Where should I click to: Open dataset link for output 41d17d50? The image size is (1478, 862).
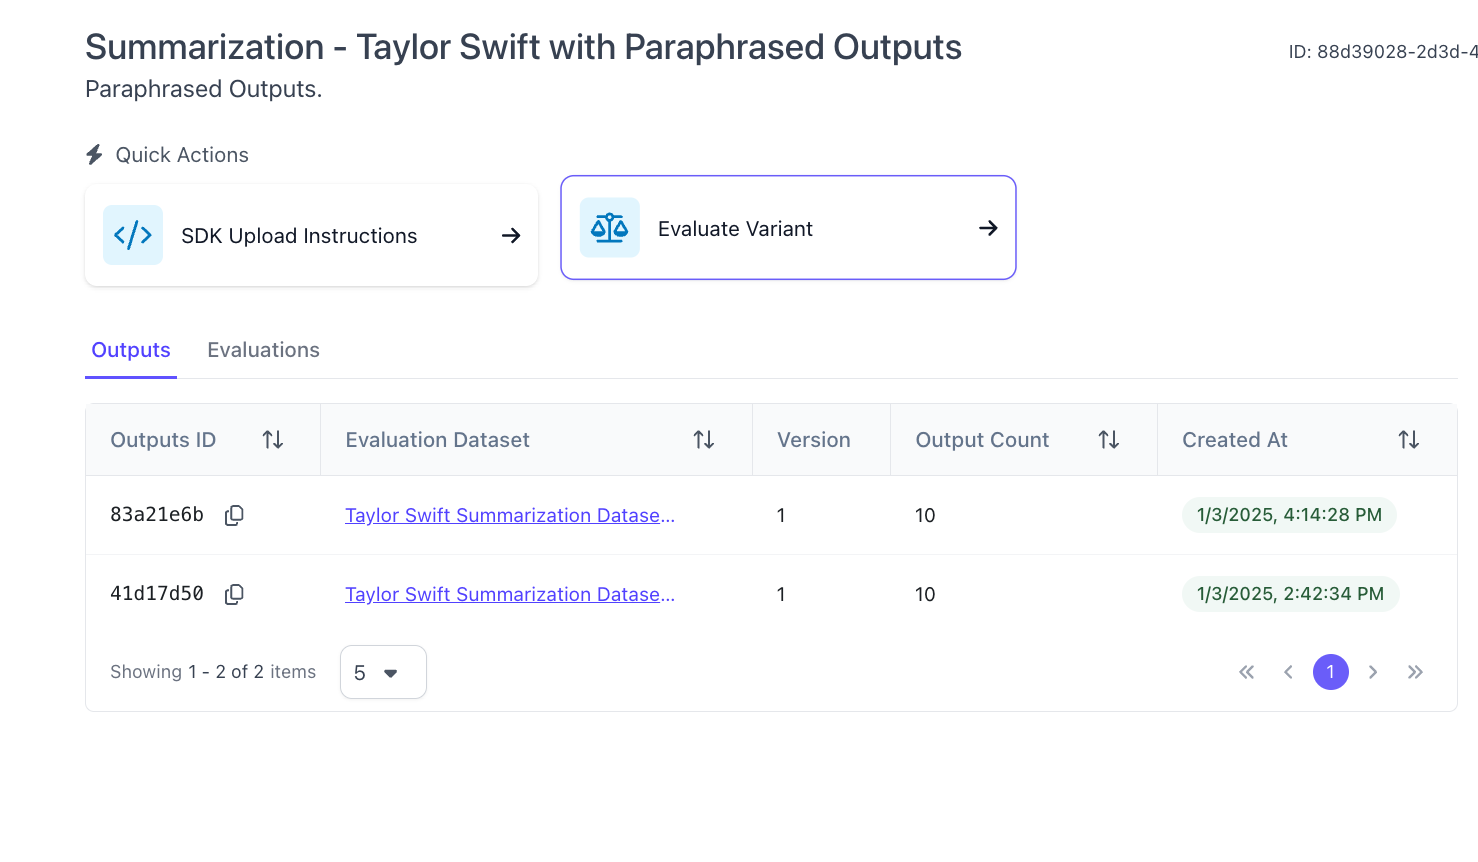[510, 594]
